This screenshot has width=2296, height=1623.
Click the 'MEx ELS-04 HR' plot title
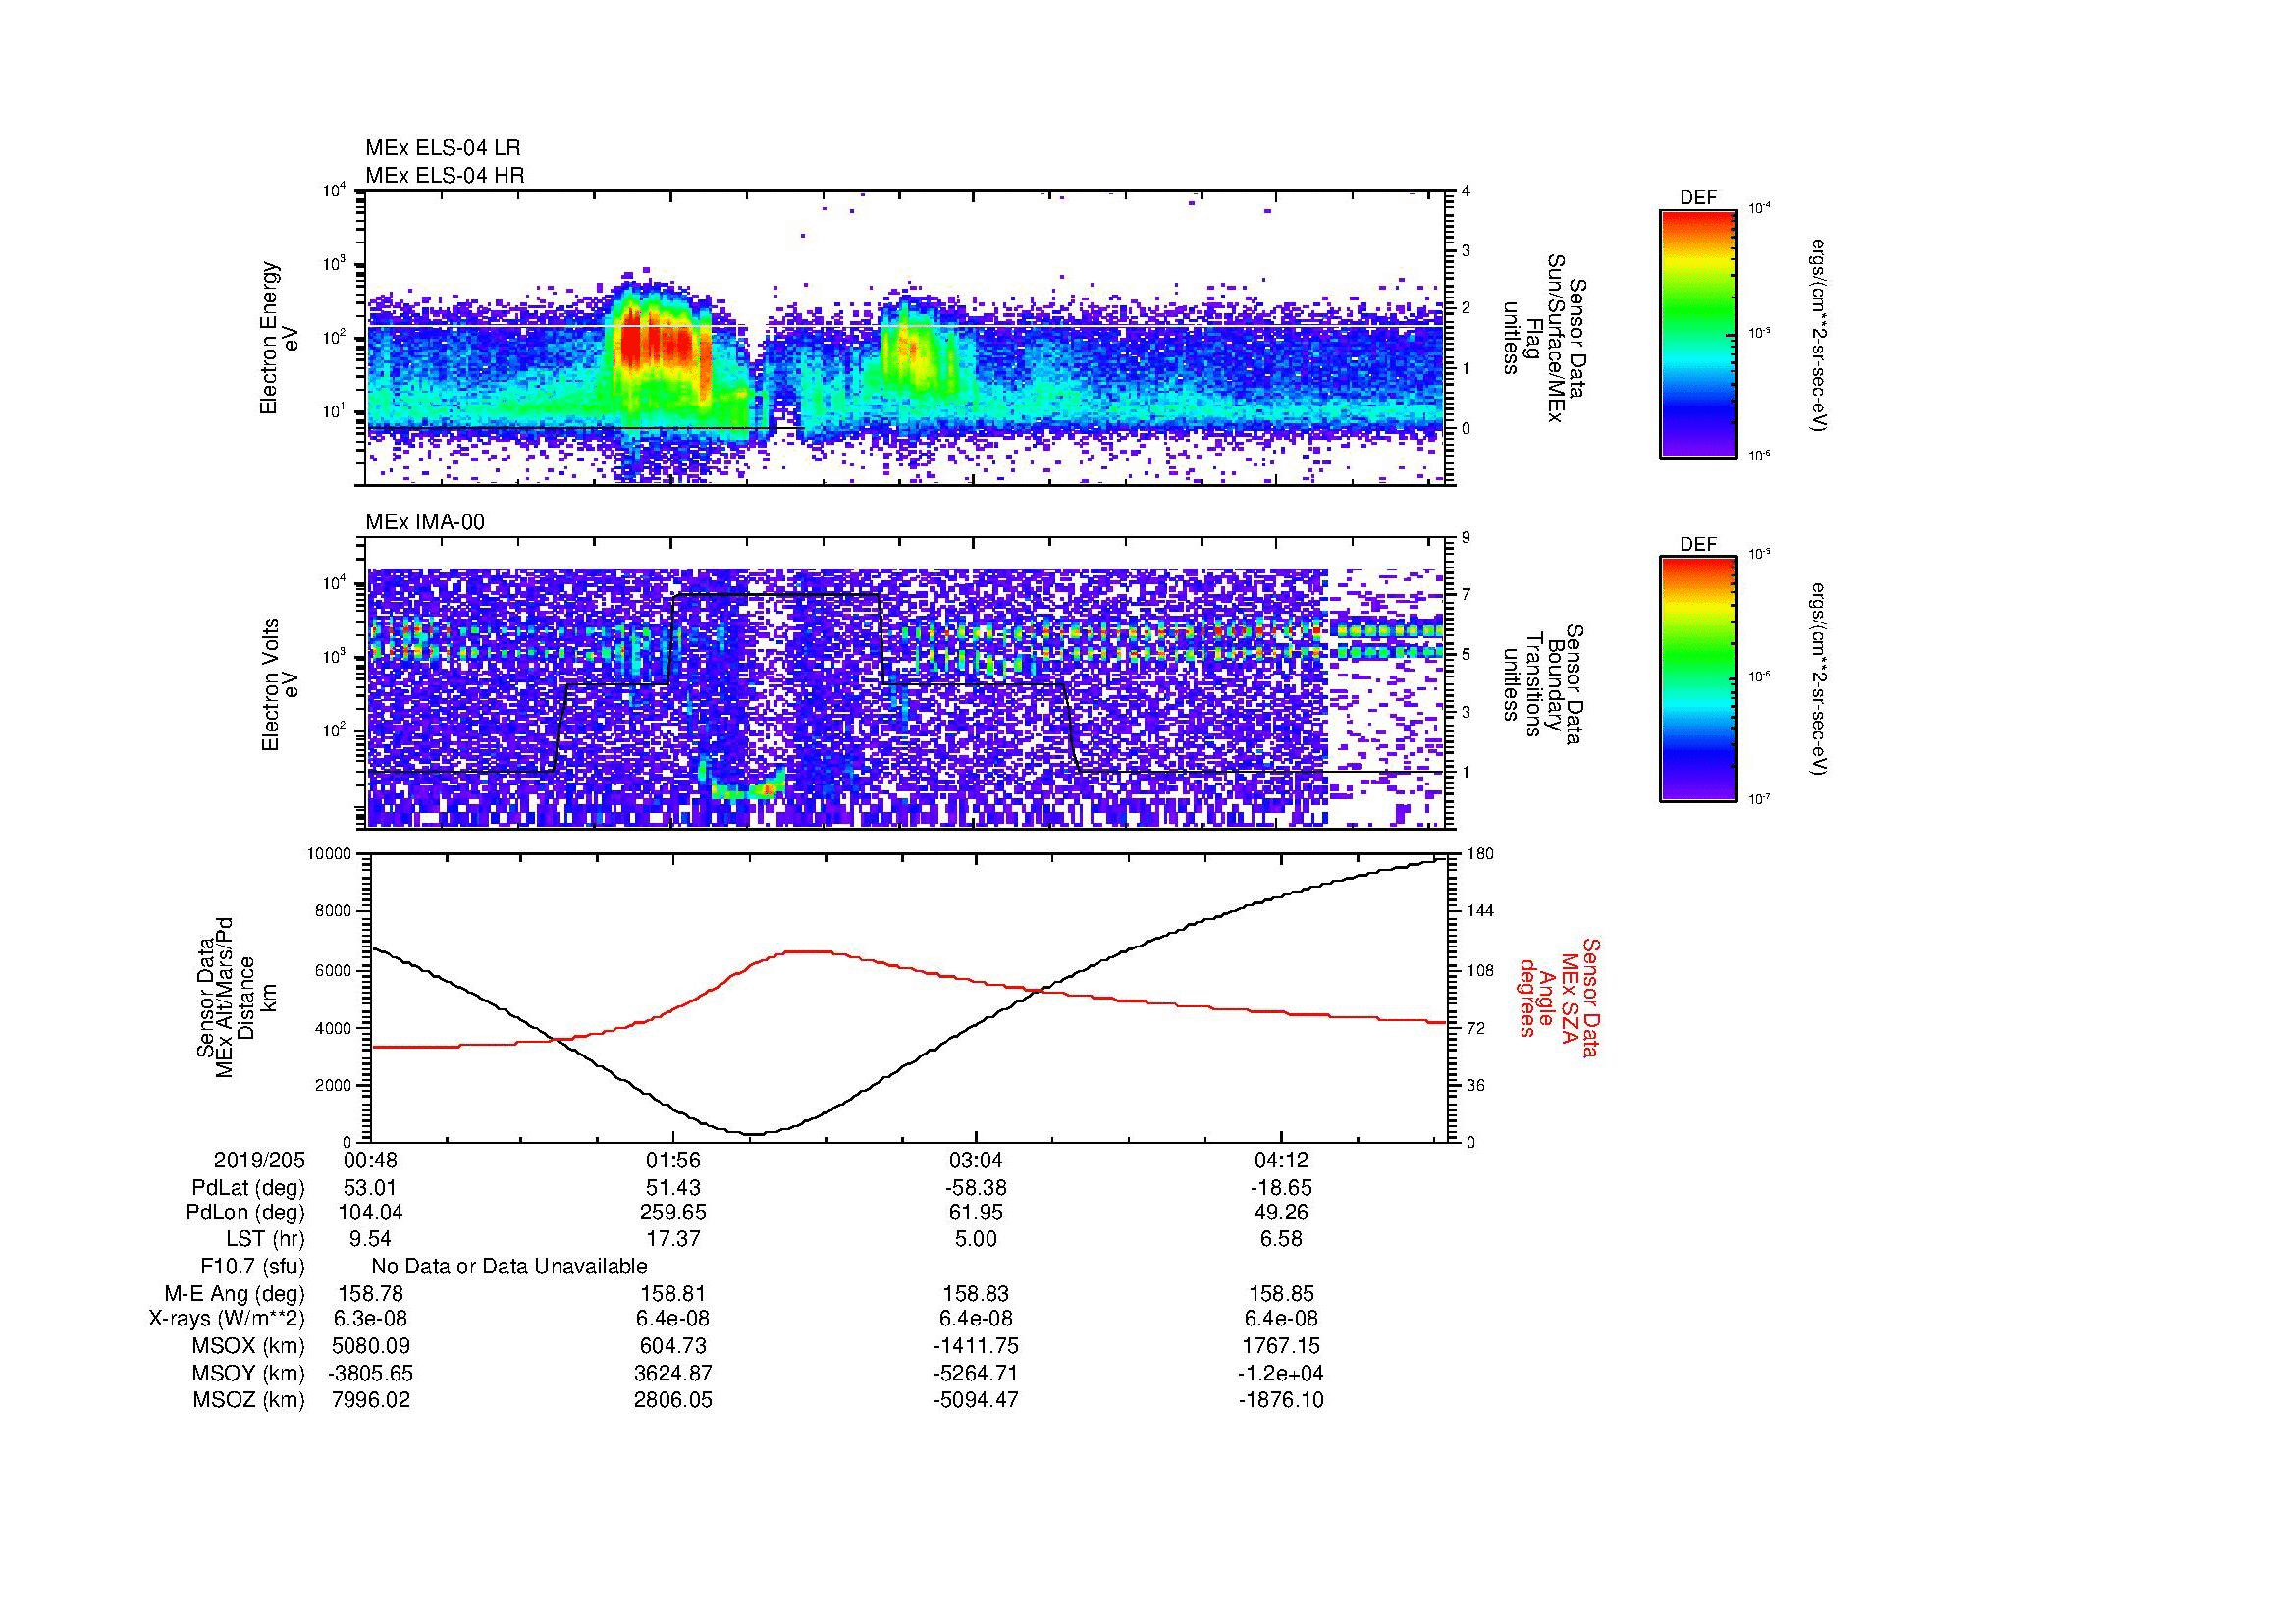445,175
